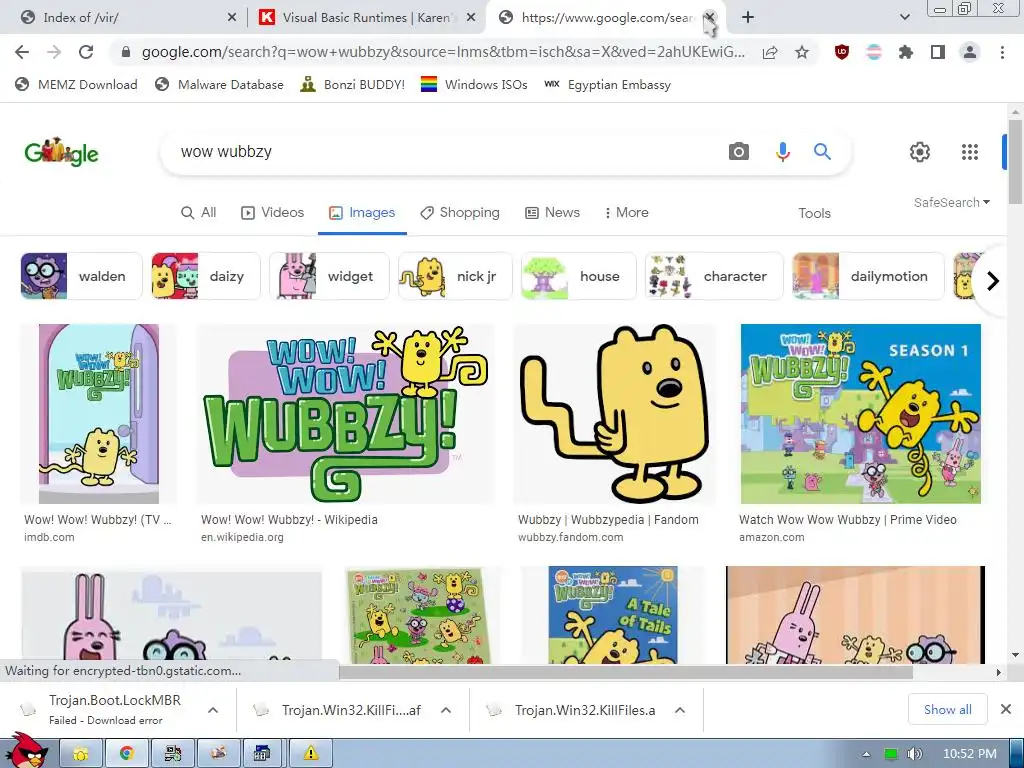Open the Wikipedia Wubbzy logo image
This screenshot has width=1024, height=768.
point(346,414)
